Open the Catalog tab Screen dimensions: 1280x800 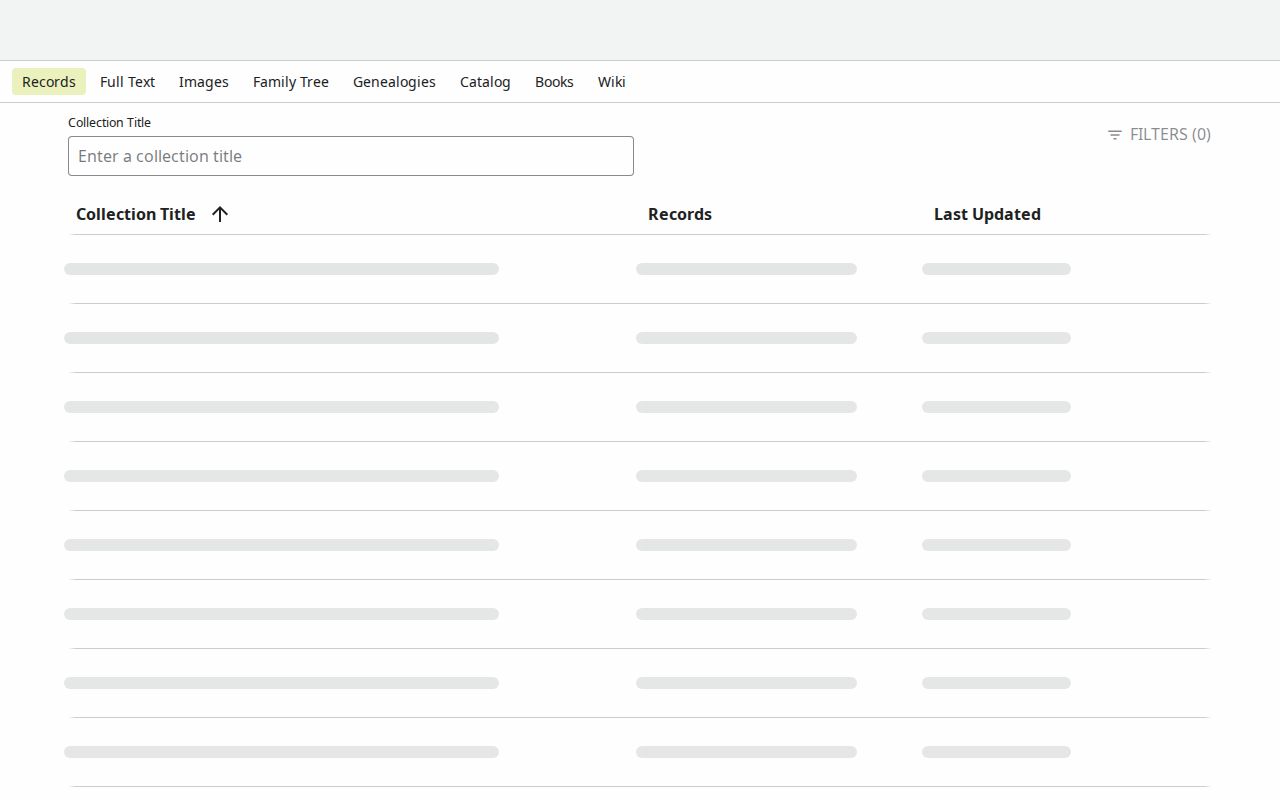(485, 82)
